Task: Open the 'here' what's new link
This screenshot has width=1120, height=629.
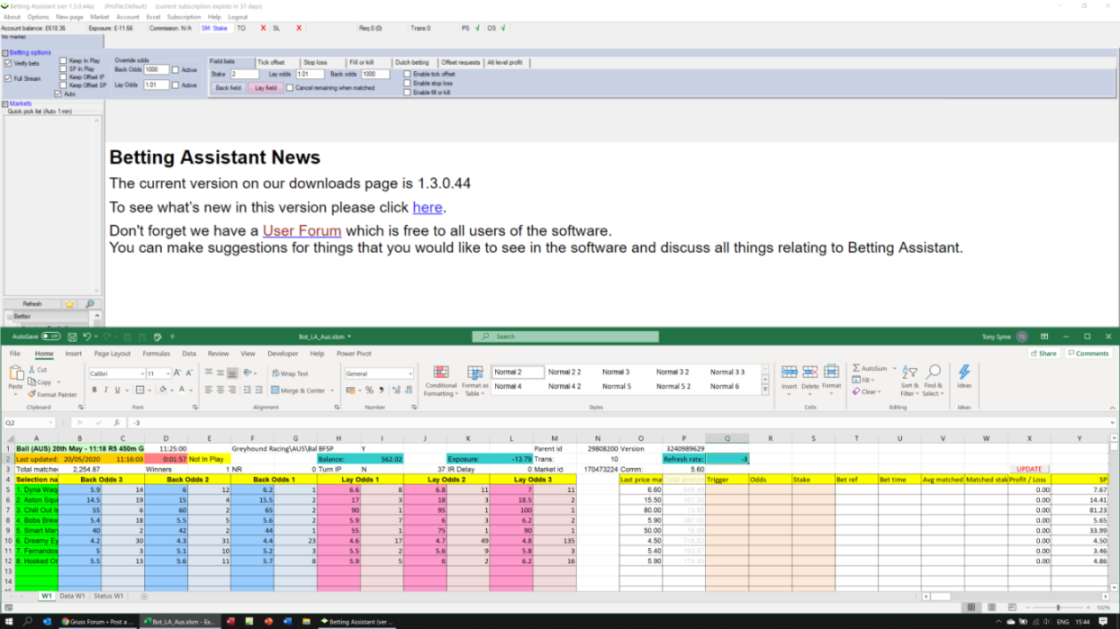Action: [x=427, y=207]
